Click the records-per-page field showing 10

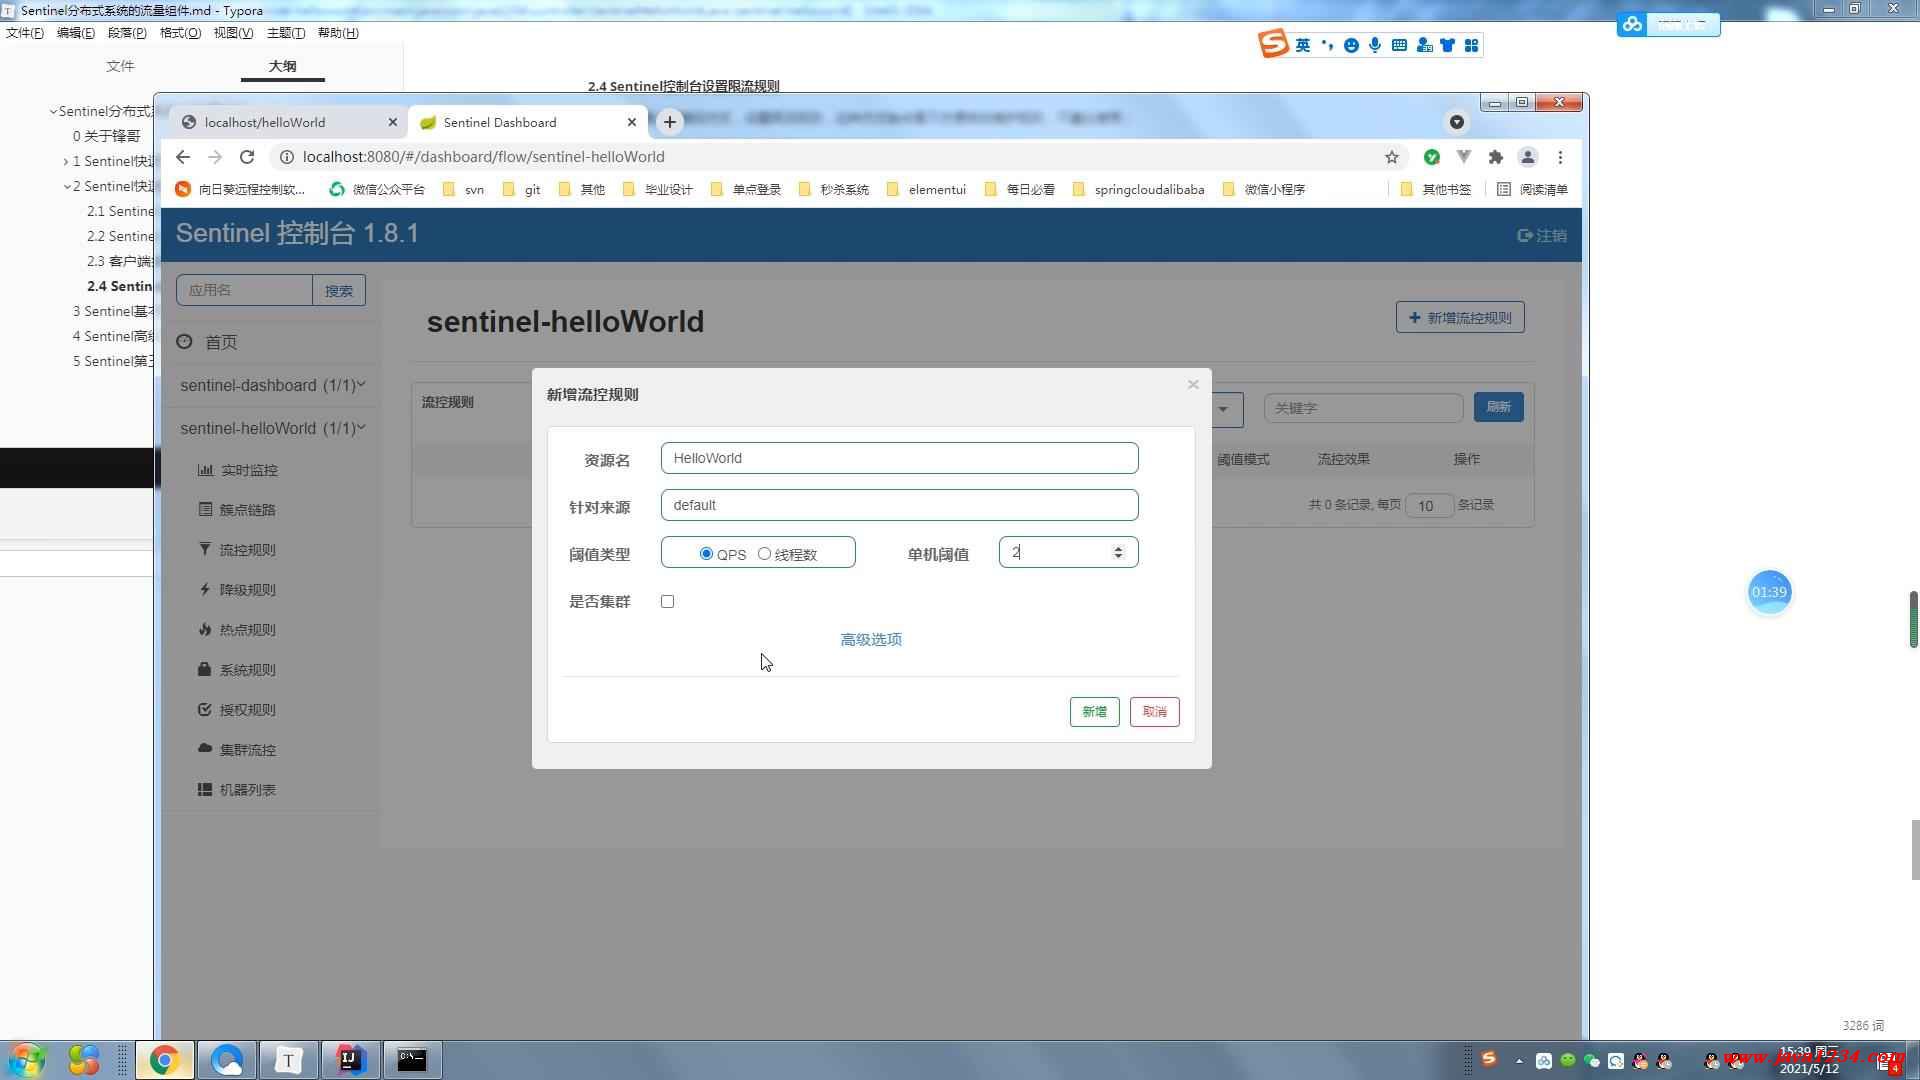1428,505
